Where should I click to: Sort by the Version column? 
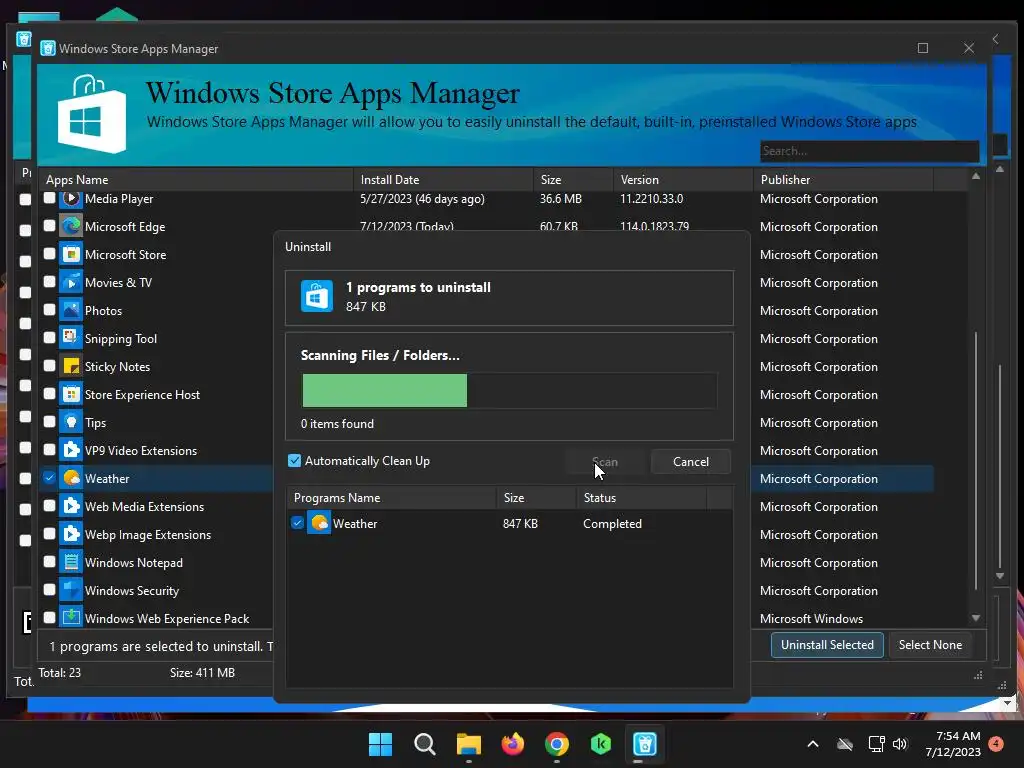click(x=683, y=180)
